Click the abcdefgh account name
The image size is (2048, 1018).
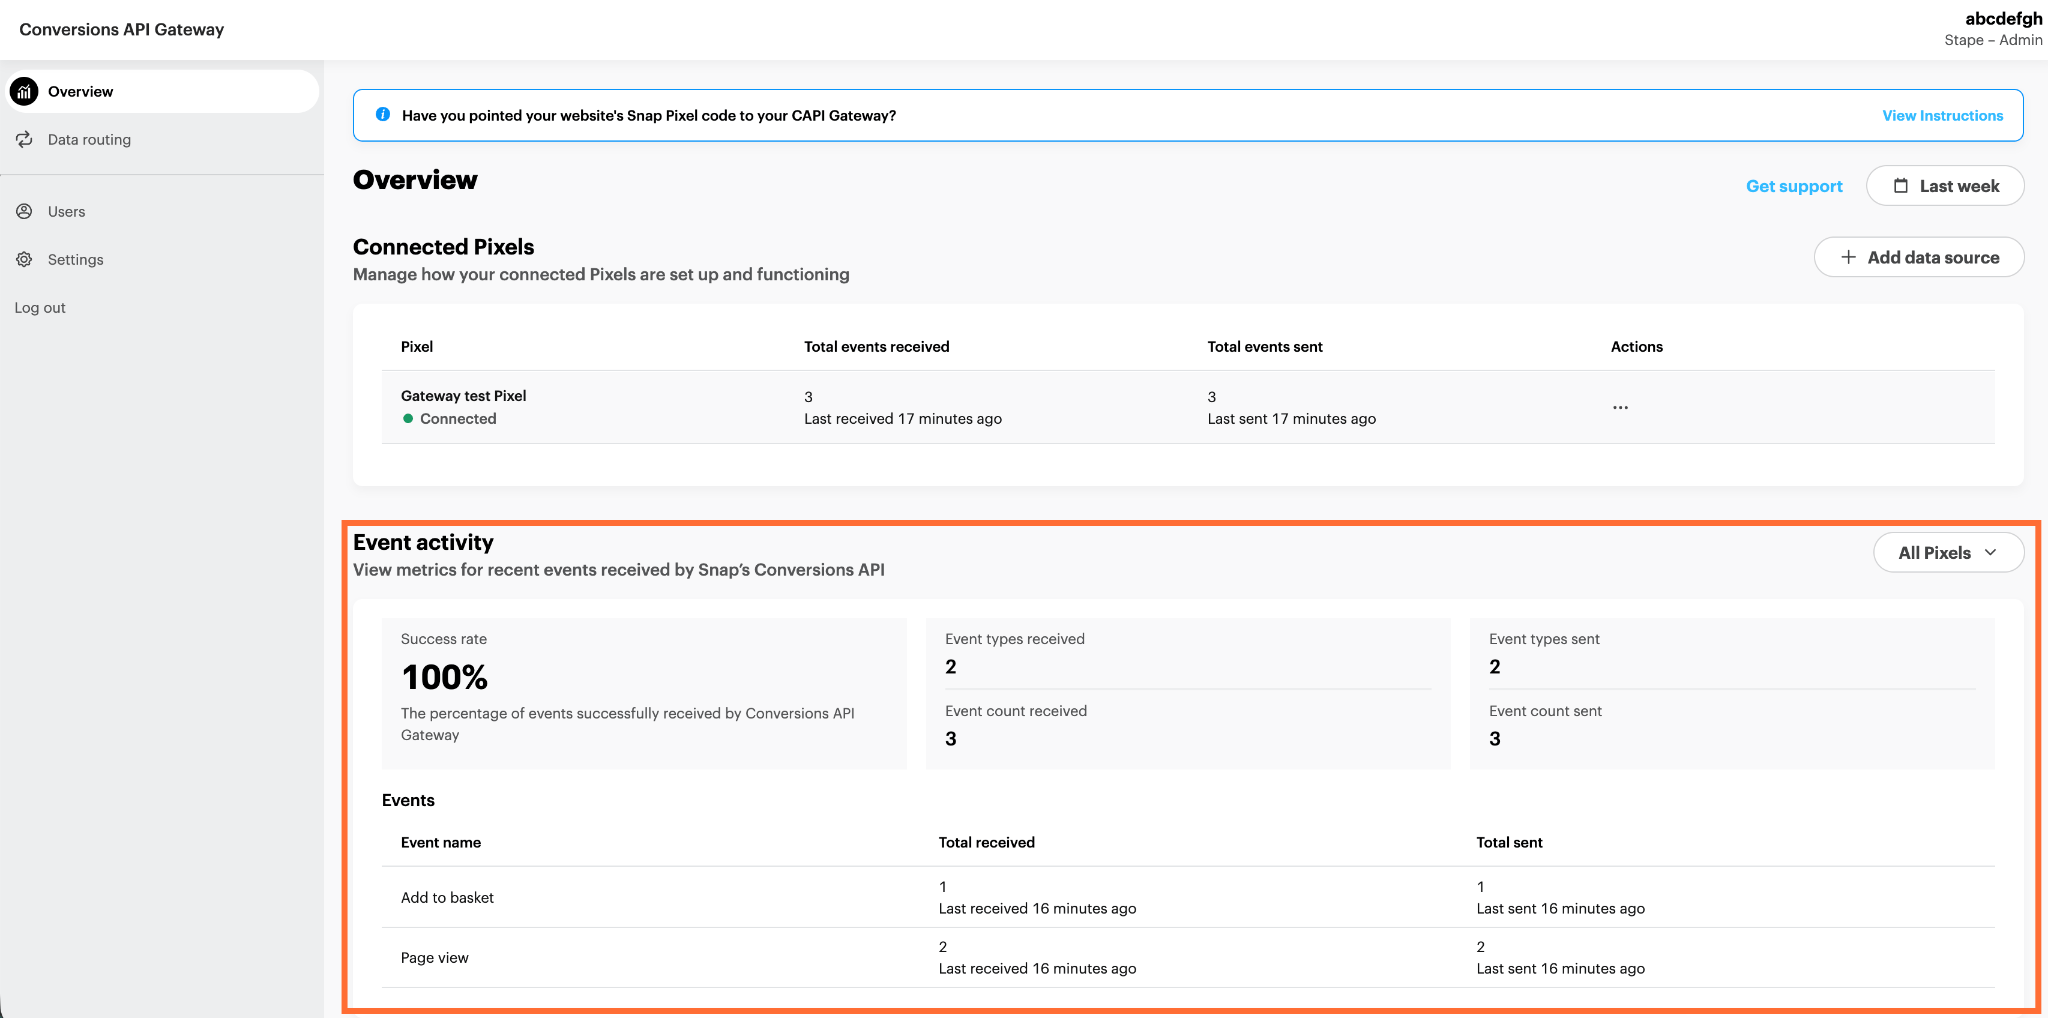pos(2003,19)
